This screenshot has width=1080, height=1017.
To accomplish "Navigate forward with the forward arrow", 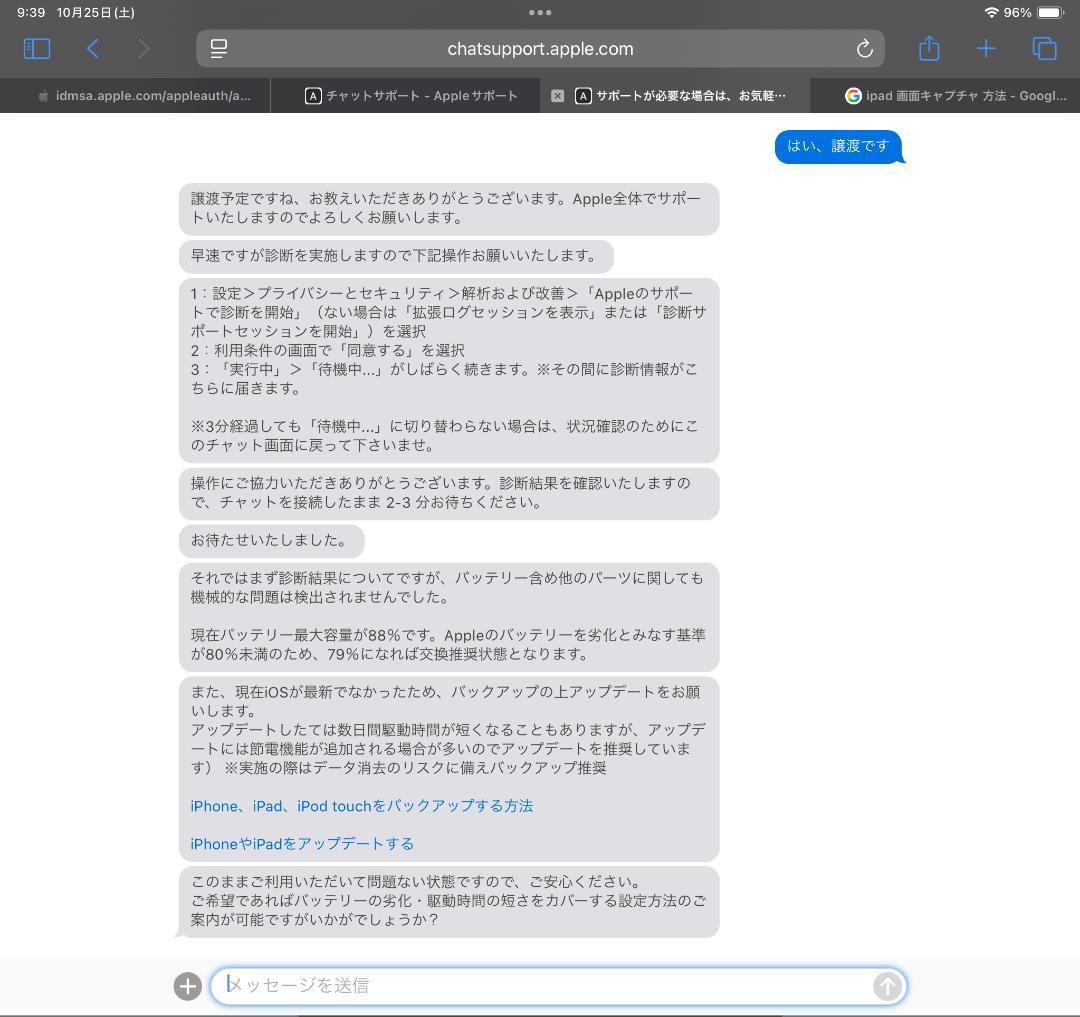I will click(143, 48).
